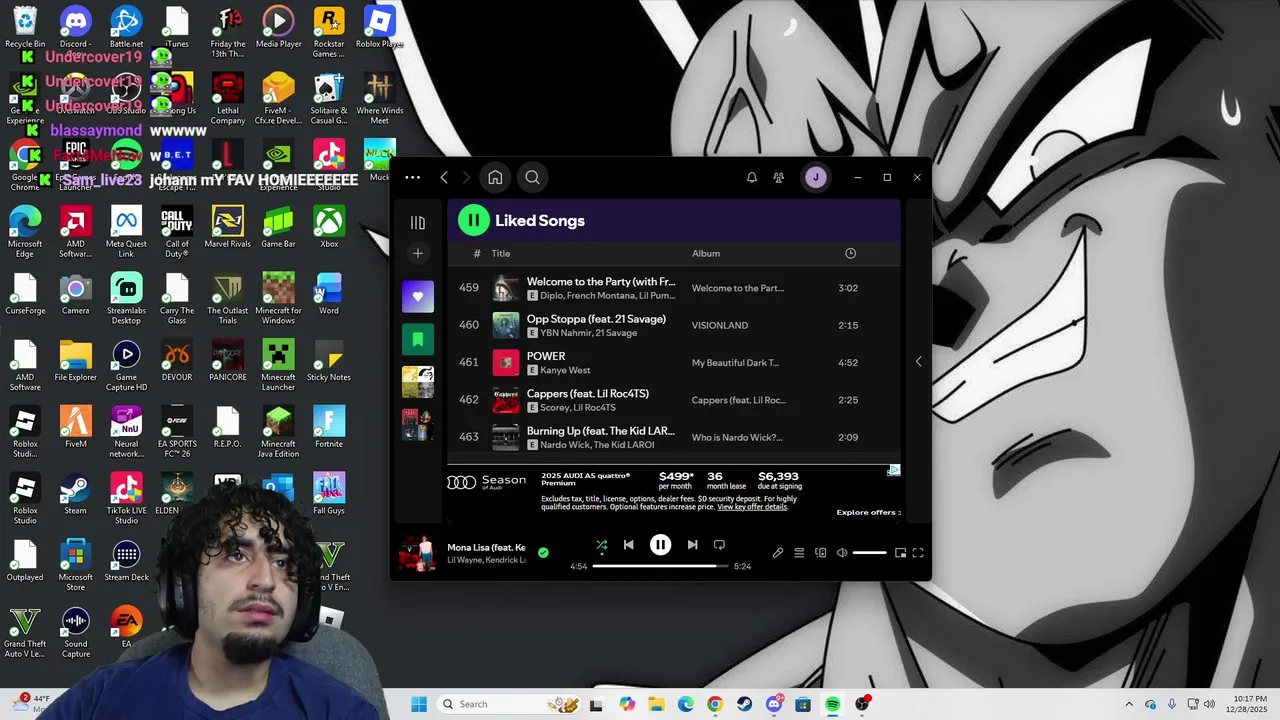Open the taskbar clock and date

pos(1246,704)
